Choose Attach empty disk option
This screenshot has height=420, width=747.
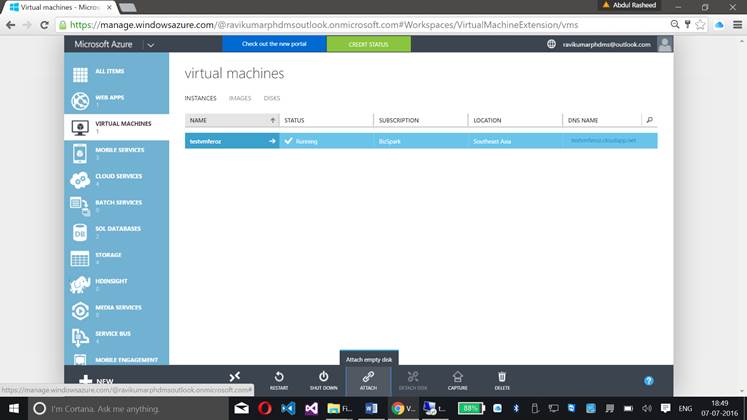(369, 360)
